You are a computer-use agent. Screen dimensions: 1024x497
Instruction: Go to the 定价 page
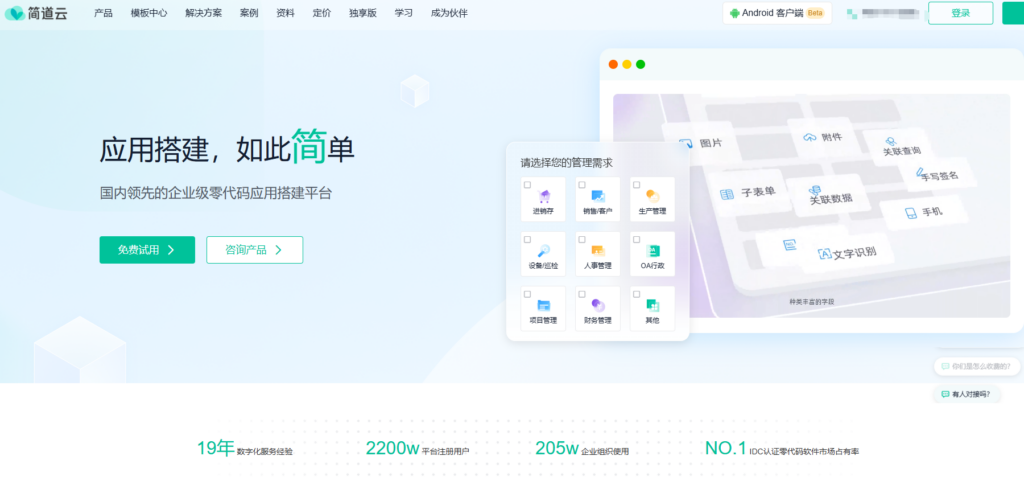(322, 13)
